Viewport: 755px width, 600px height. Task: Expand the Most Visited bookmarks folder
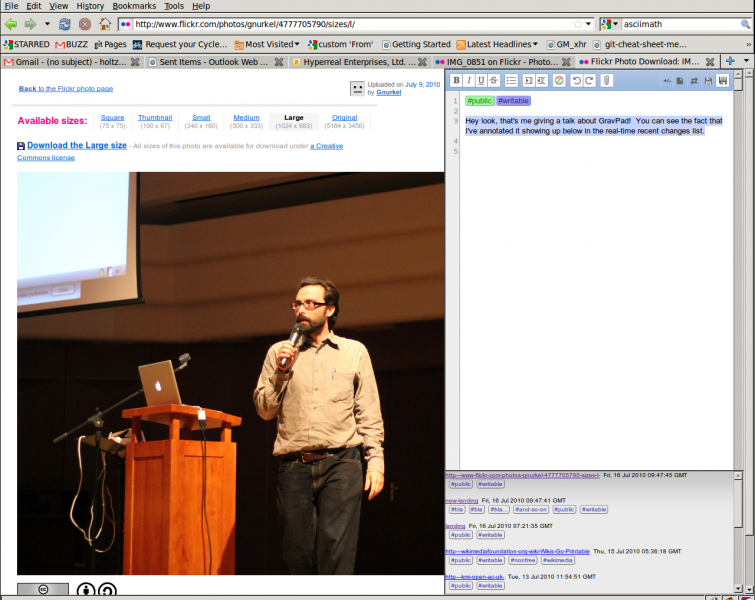267,44
